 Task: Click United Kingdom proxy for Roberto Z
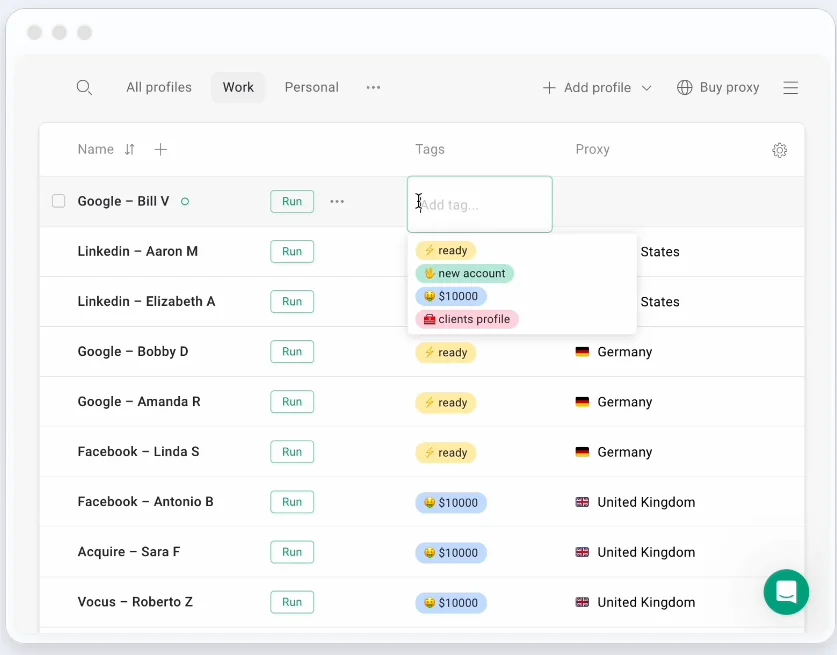(x=635, y=602)
